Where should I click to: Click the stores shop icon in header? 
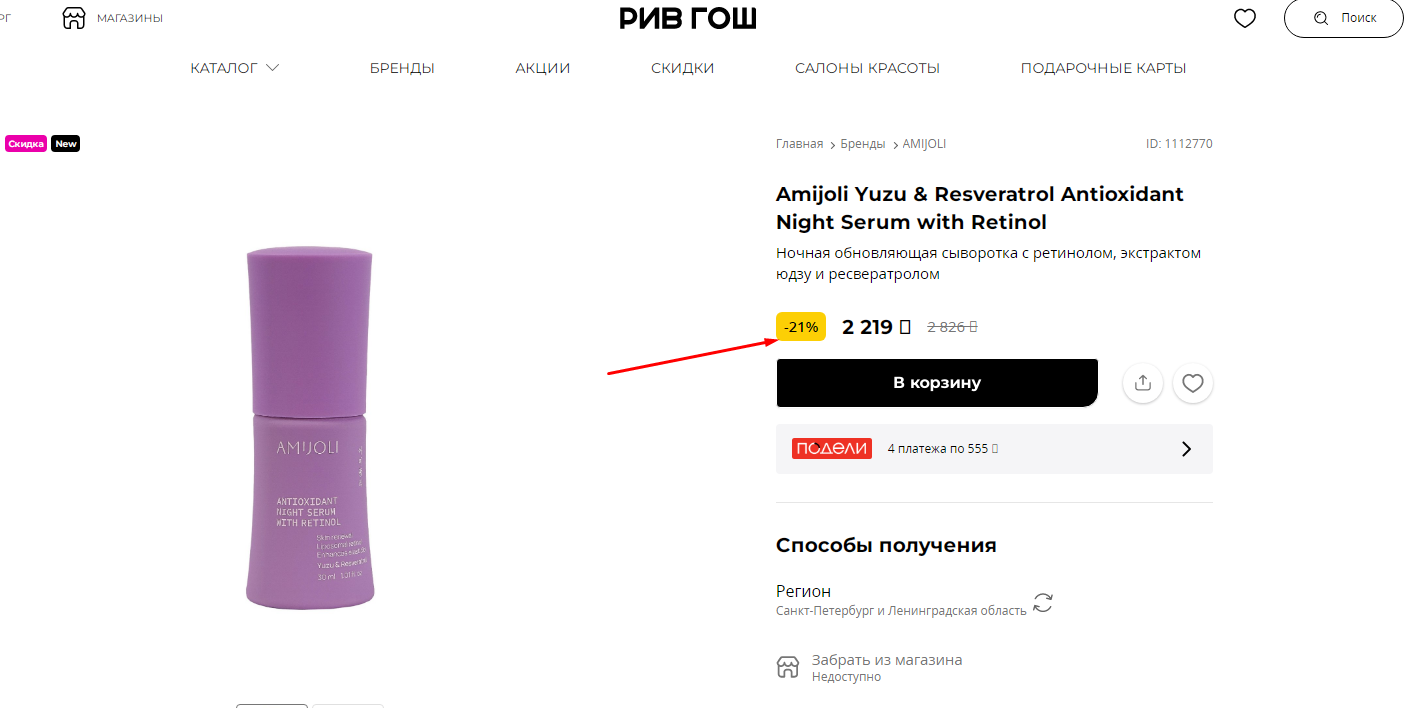[74, 18]
